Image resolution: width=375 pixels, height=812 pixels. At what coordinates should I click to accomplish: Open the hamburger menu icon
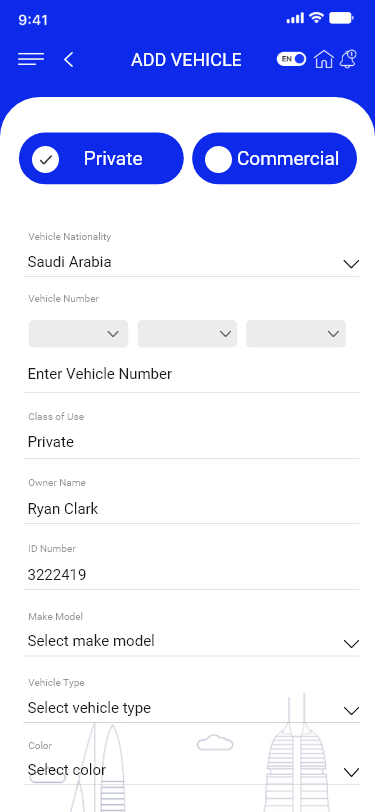[x=31, y=60]
